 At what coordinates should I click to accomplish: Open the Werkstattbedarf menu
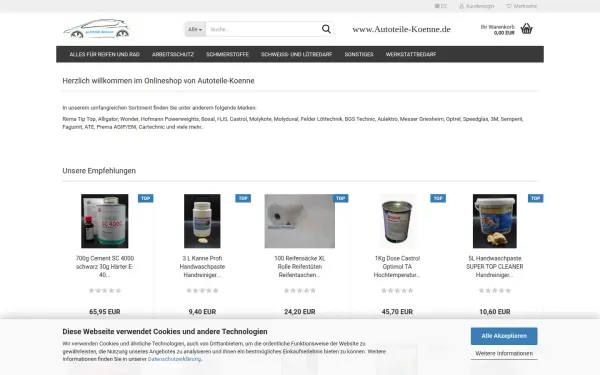click(411, 54)
